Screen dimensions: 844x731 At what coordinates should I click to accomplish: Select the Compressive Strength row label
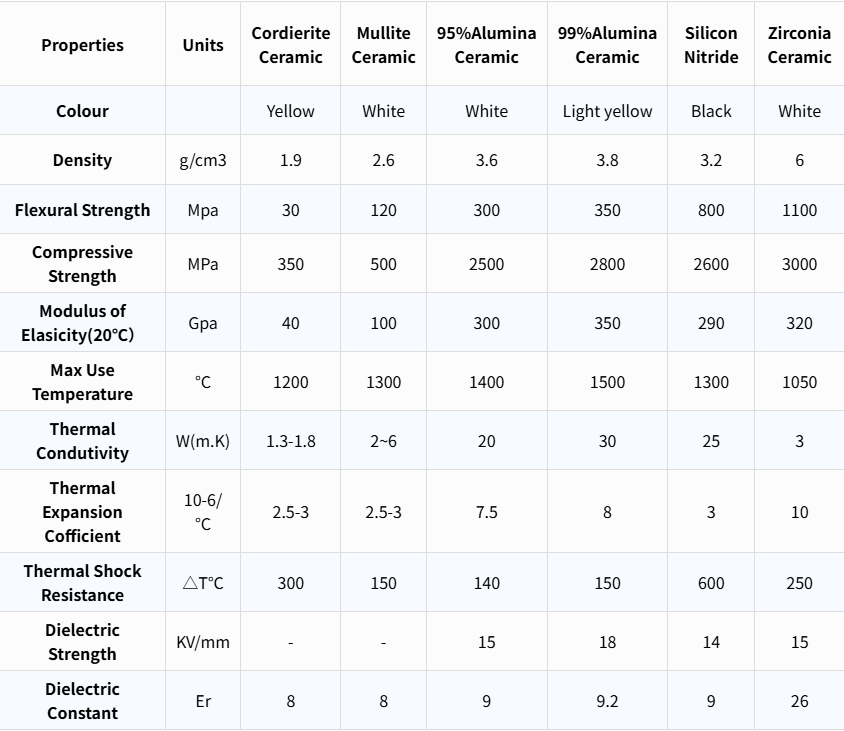pos(83,264)
